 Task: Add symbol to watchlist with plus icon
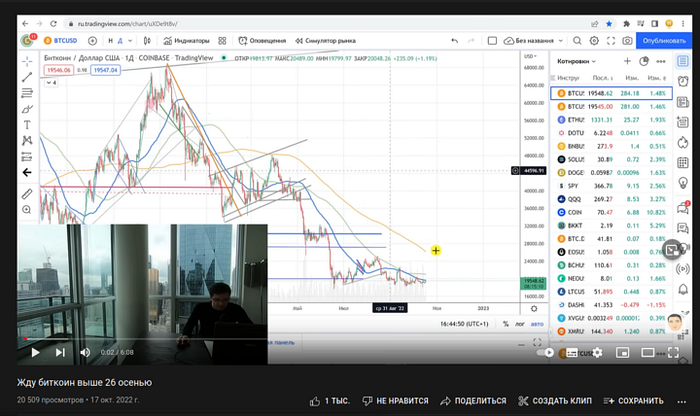tap(627, 61)
